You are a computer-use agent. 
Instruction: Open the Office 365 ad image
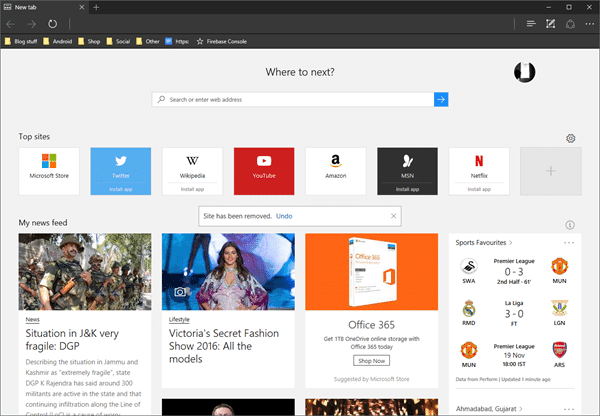click(x=372, y=272)
